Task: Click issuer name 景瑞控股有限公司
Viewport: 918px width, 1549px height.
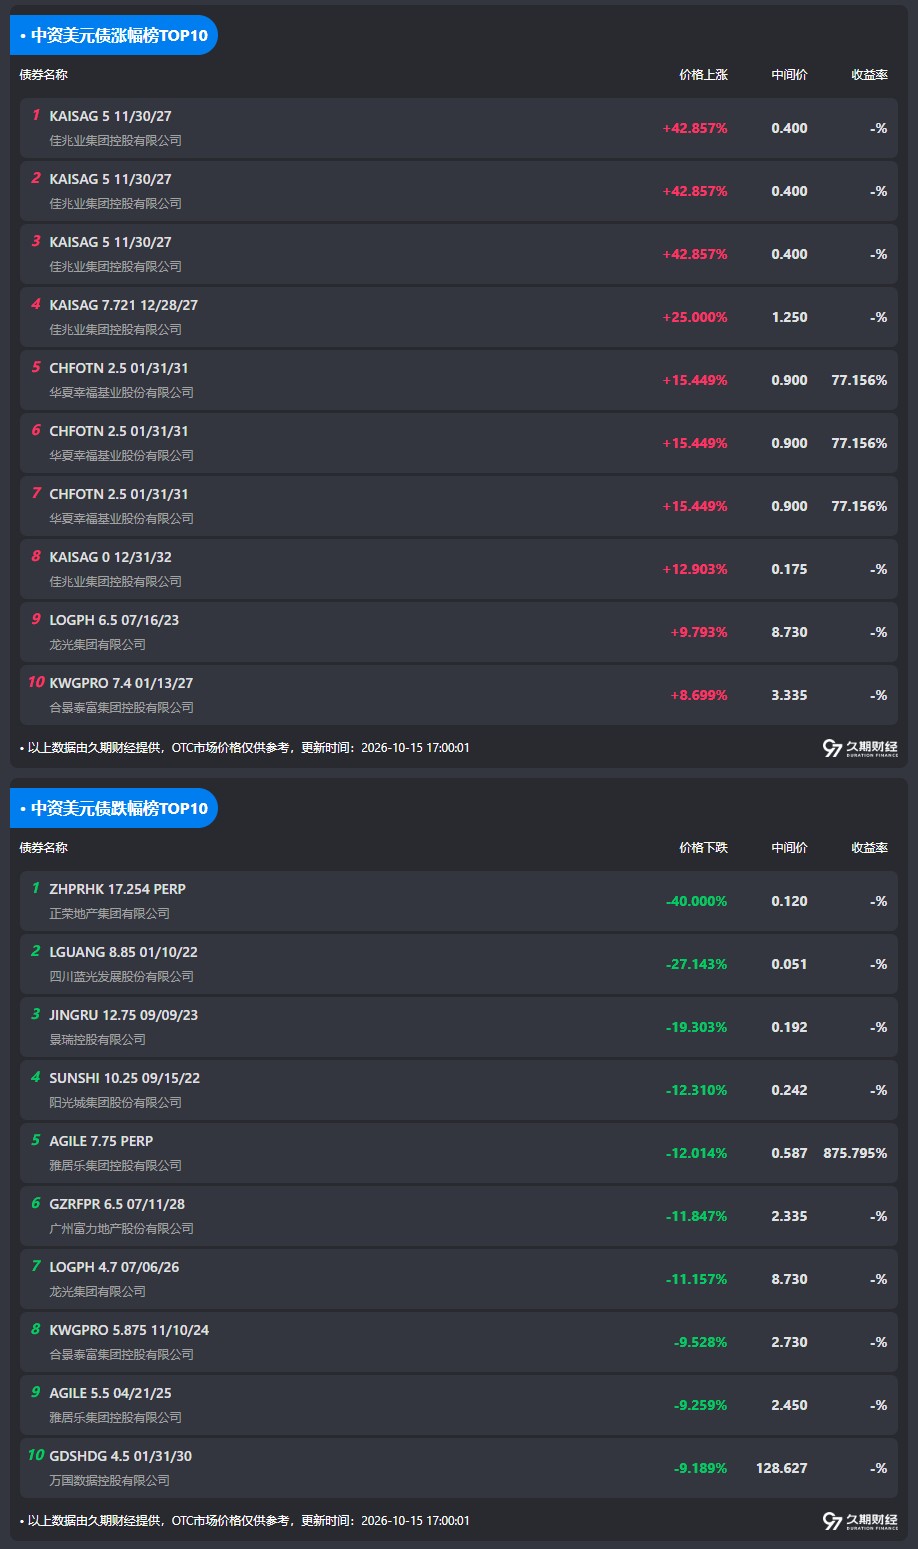Action: [98, 1040]
